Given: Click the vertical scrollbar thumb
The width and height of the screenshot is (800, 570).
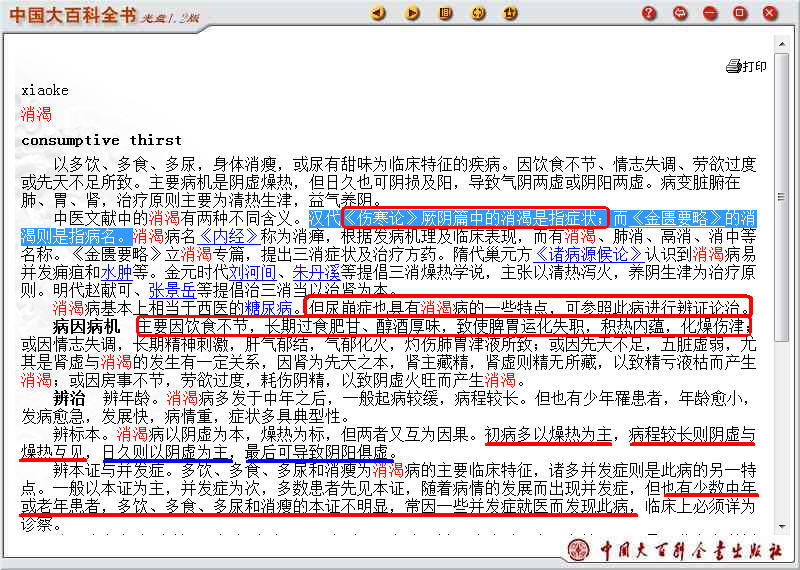Looking at the screenshot, I should coord(782,196).
